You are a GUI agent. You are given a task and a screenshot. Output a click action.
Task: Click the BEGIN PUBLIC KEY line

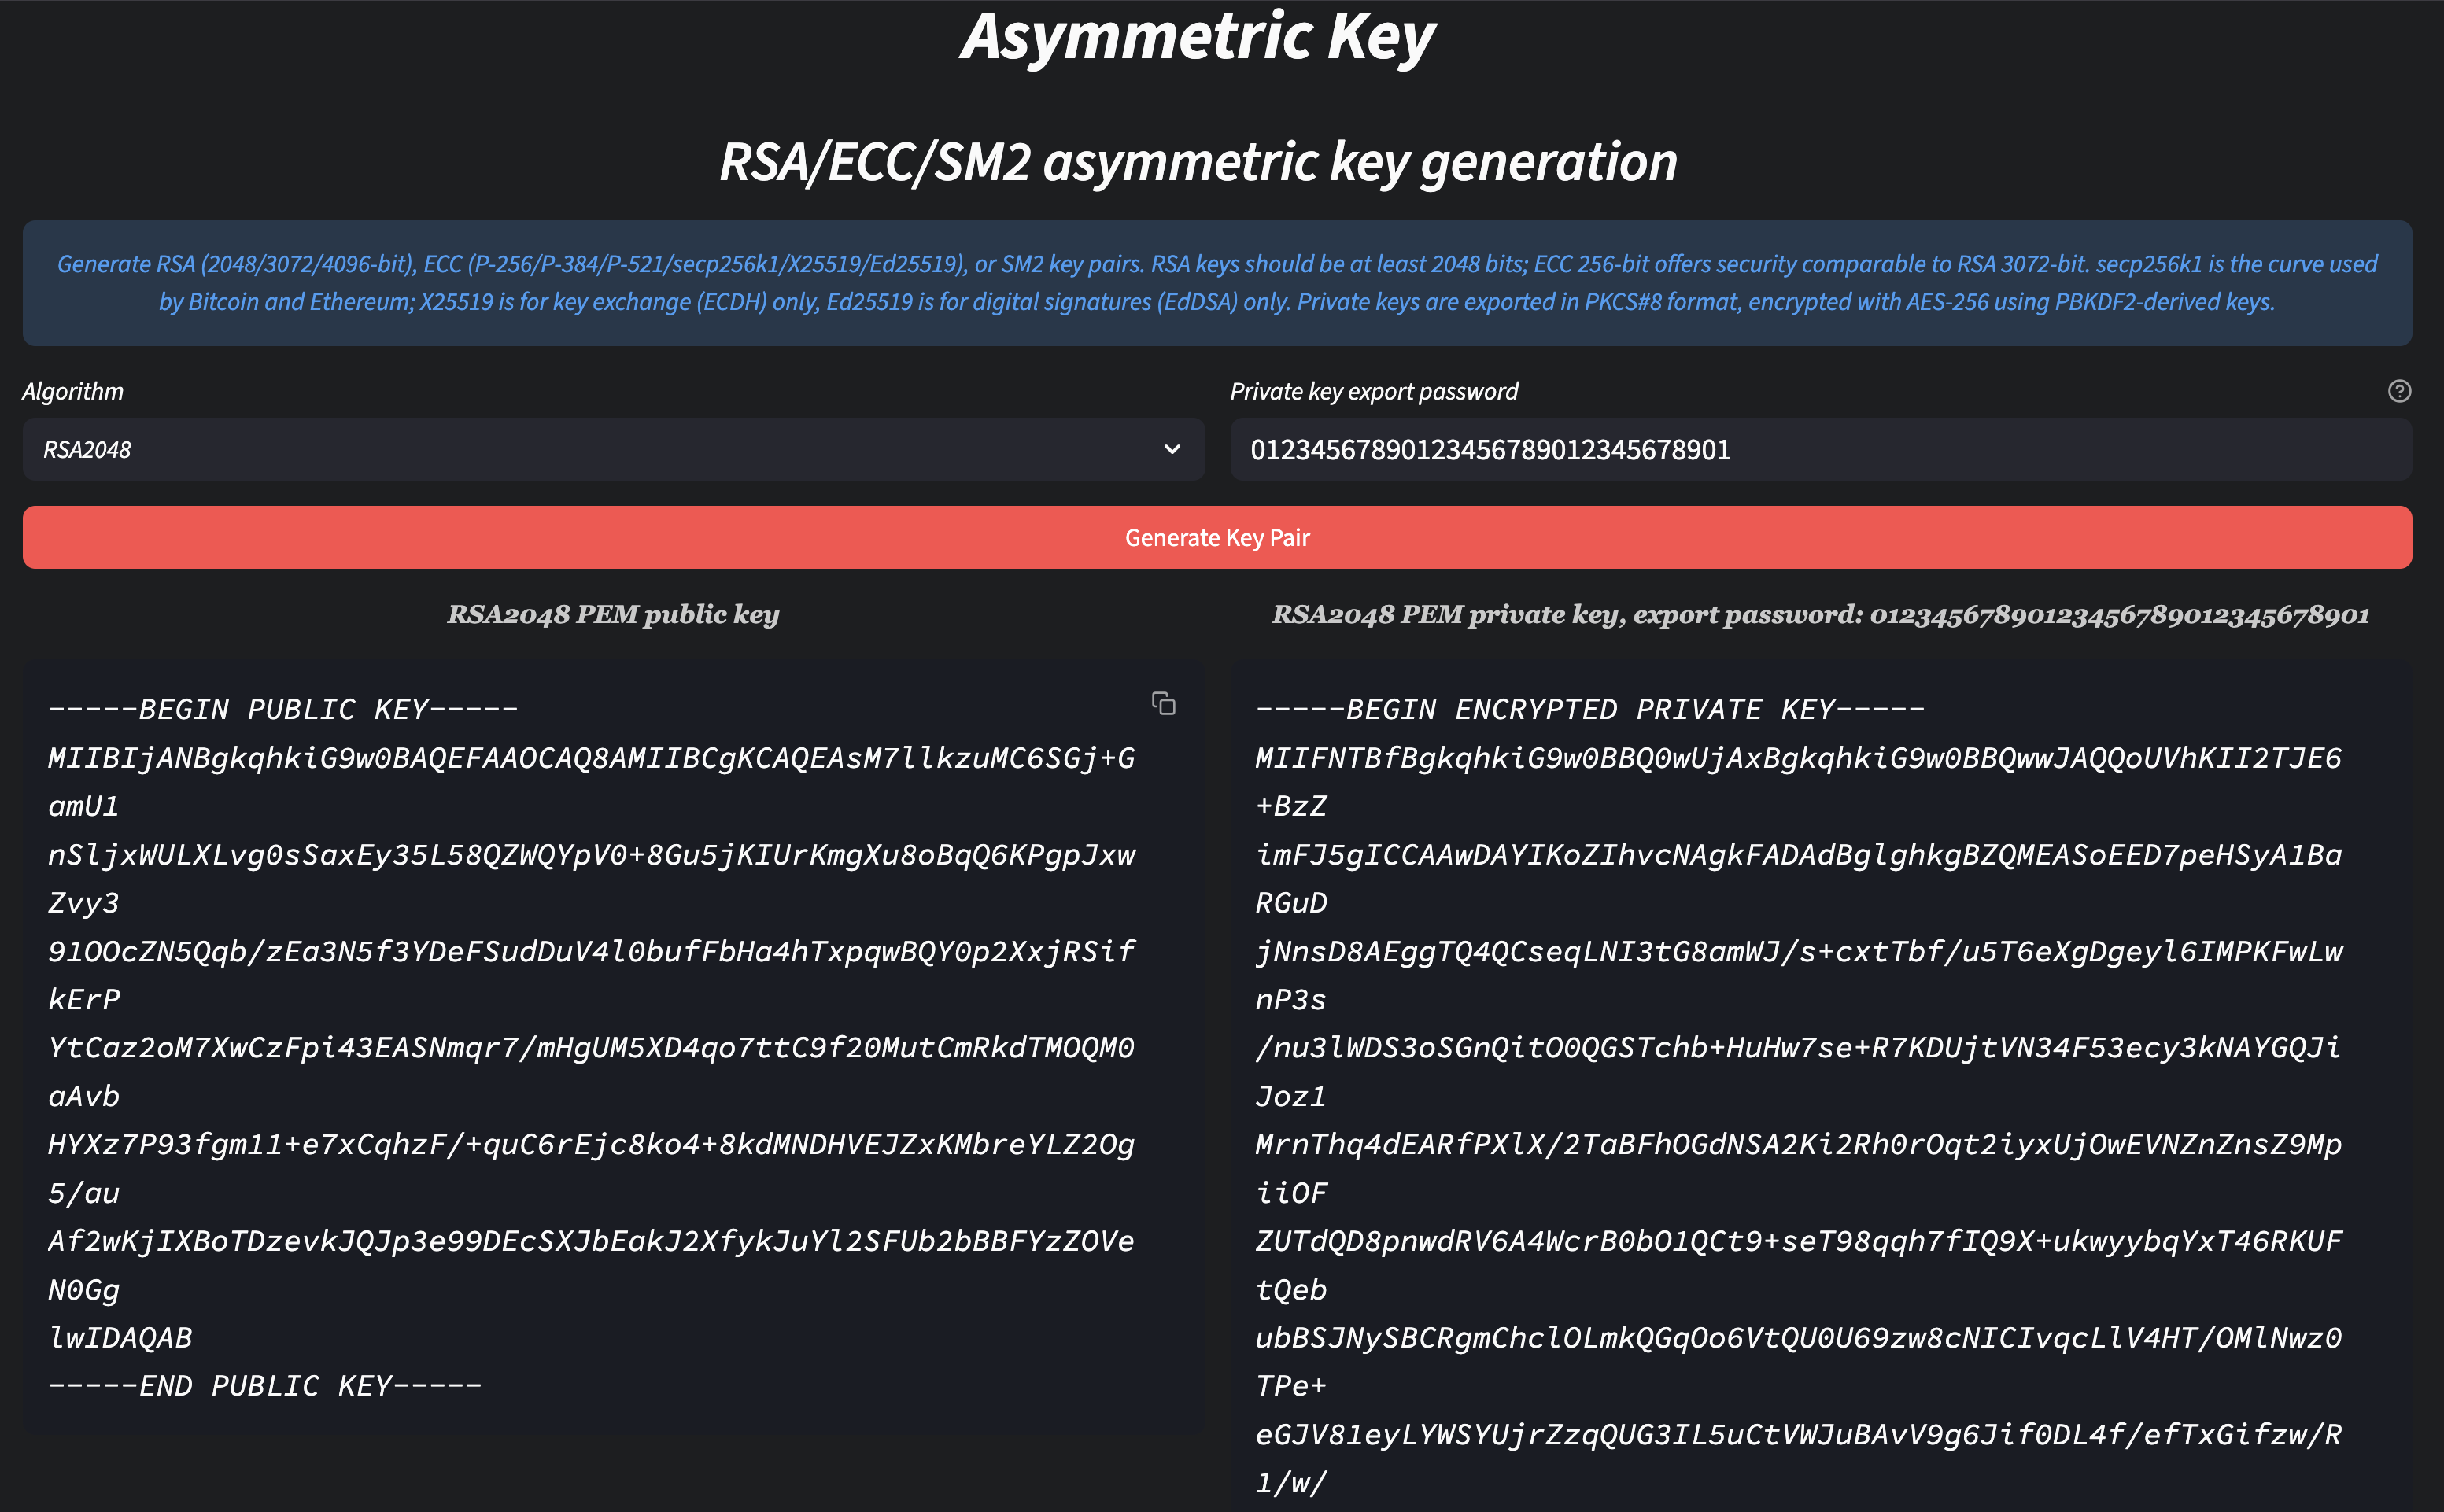point(283,709)
